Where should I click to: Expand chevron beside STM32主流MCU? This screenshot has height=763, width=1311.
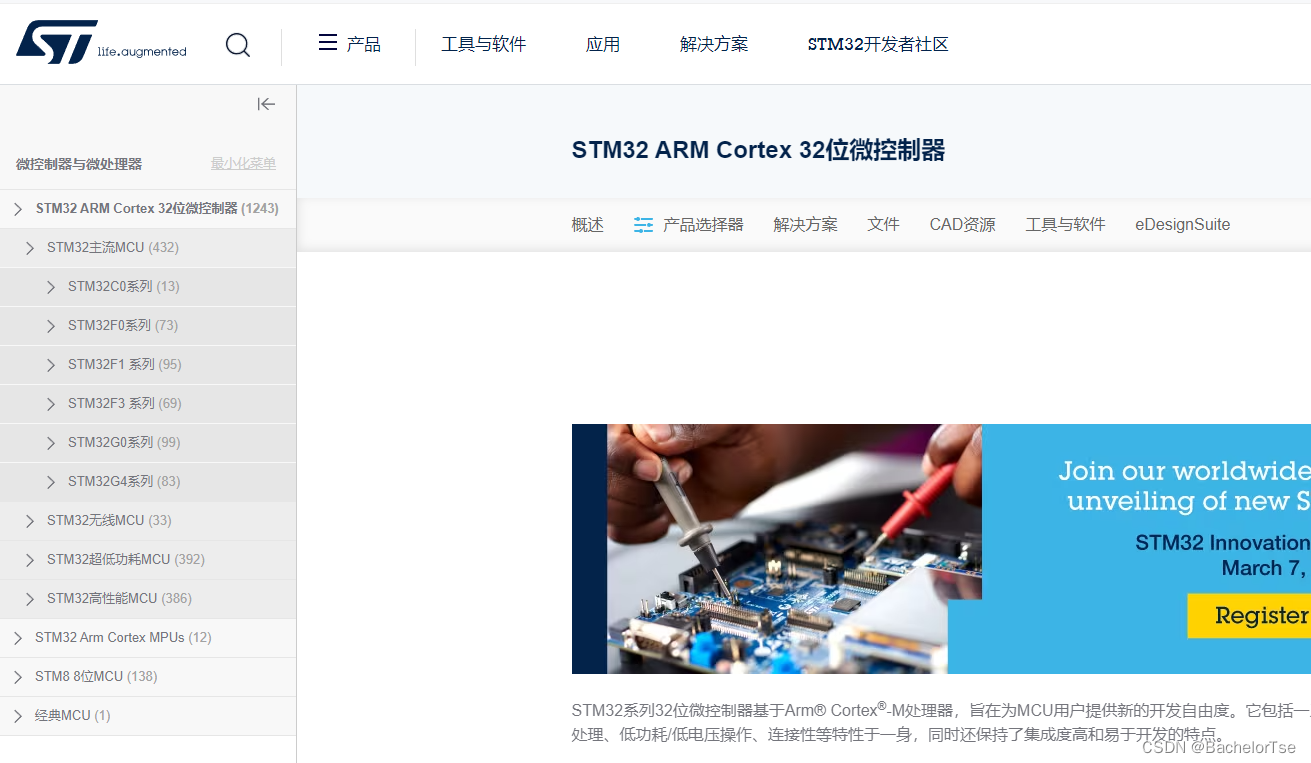(x=30, y=248)
